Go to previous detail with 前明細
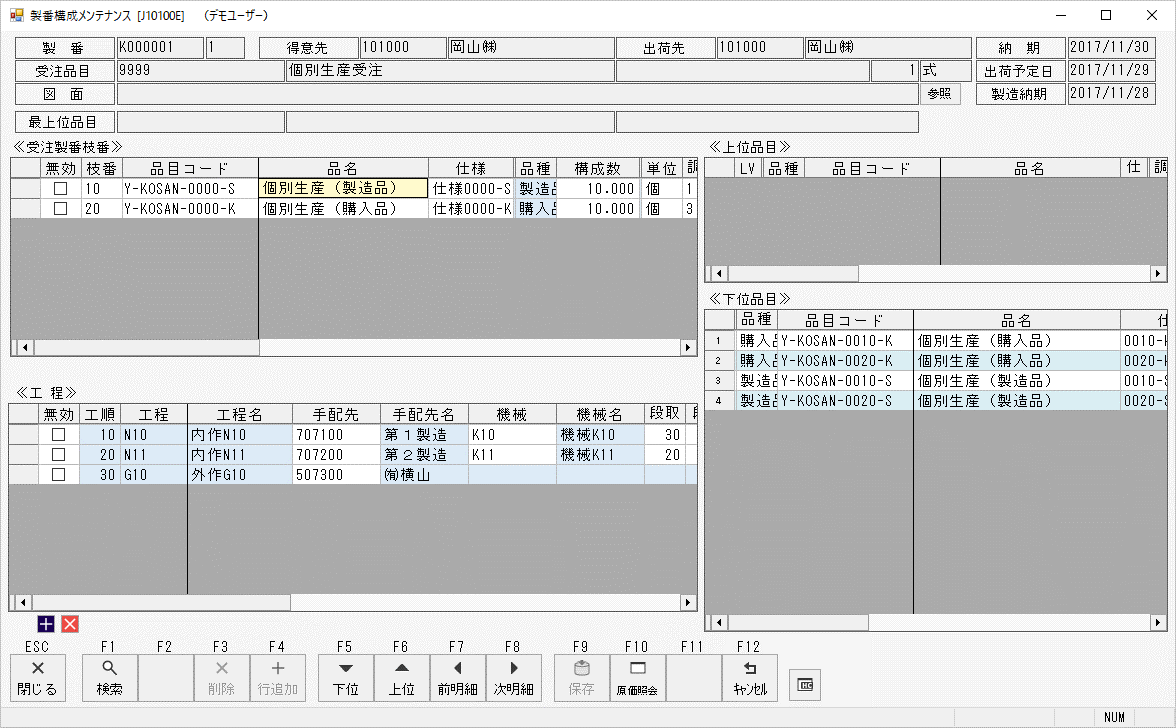Viewport: 1176px width, 728px height. tap(457, 678)
